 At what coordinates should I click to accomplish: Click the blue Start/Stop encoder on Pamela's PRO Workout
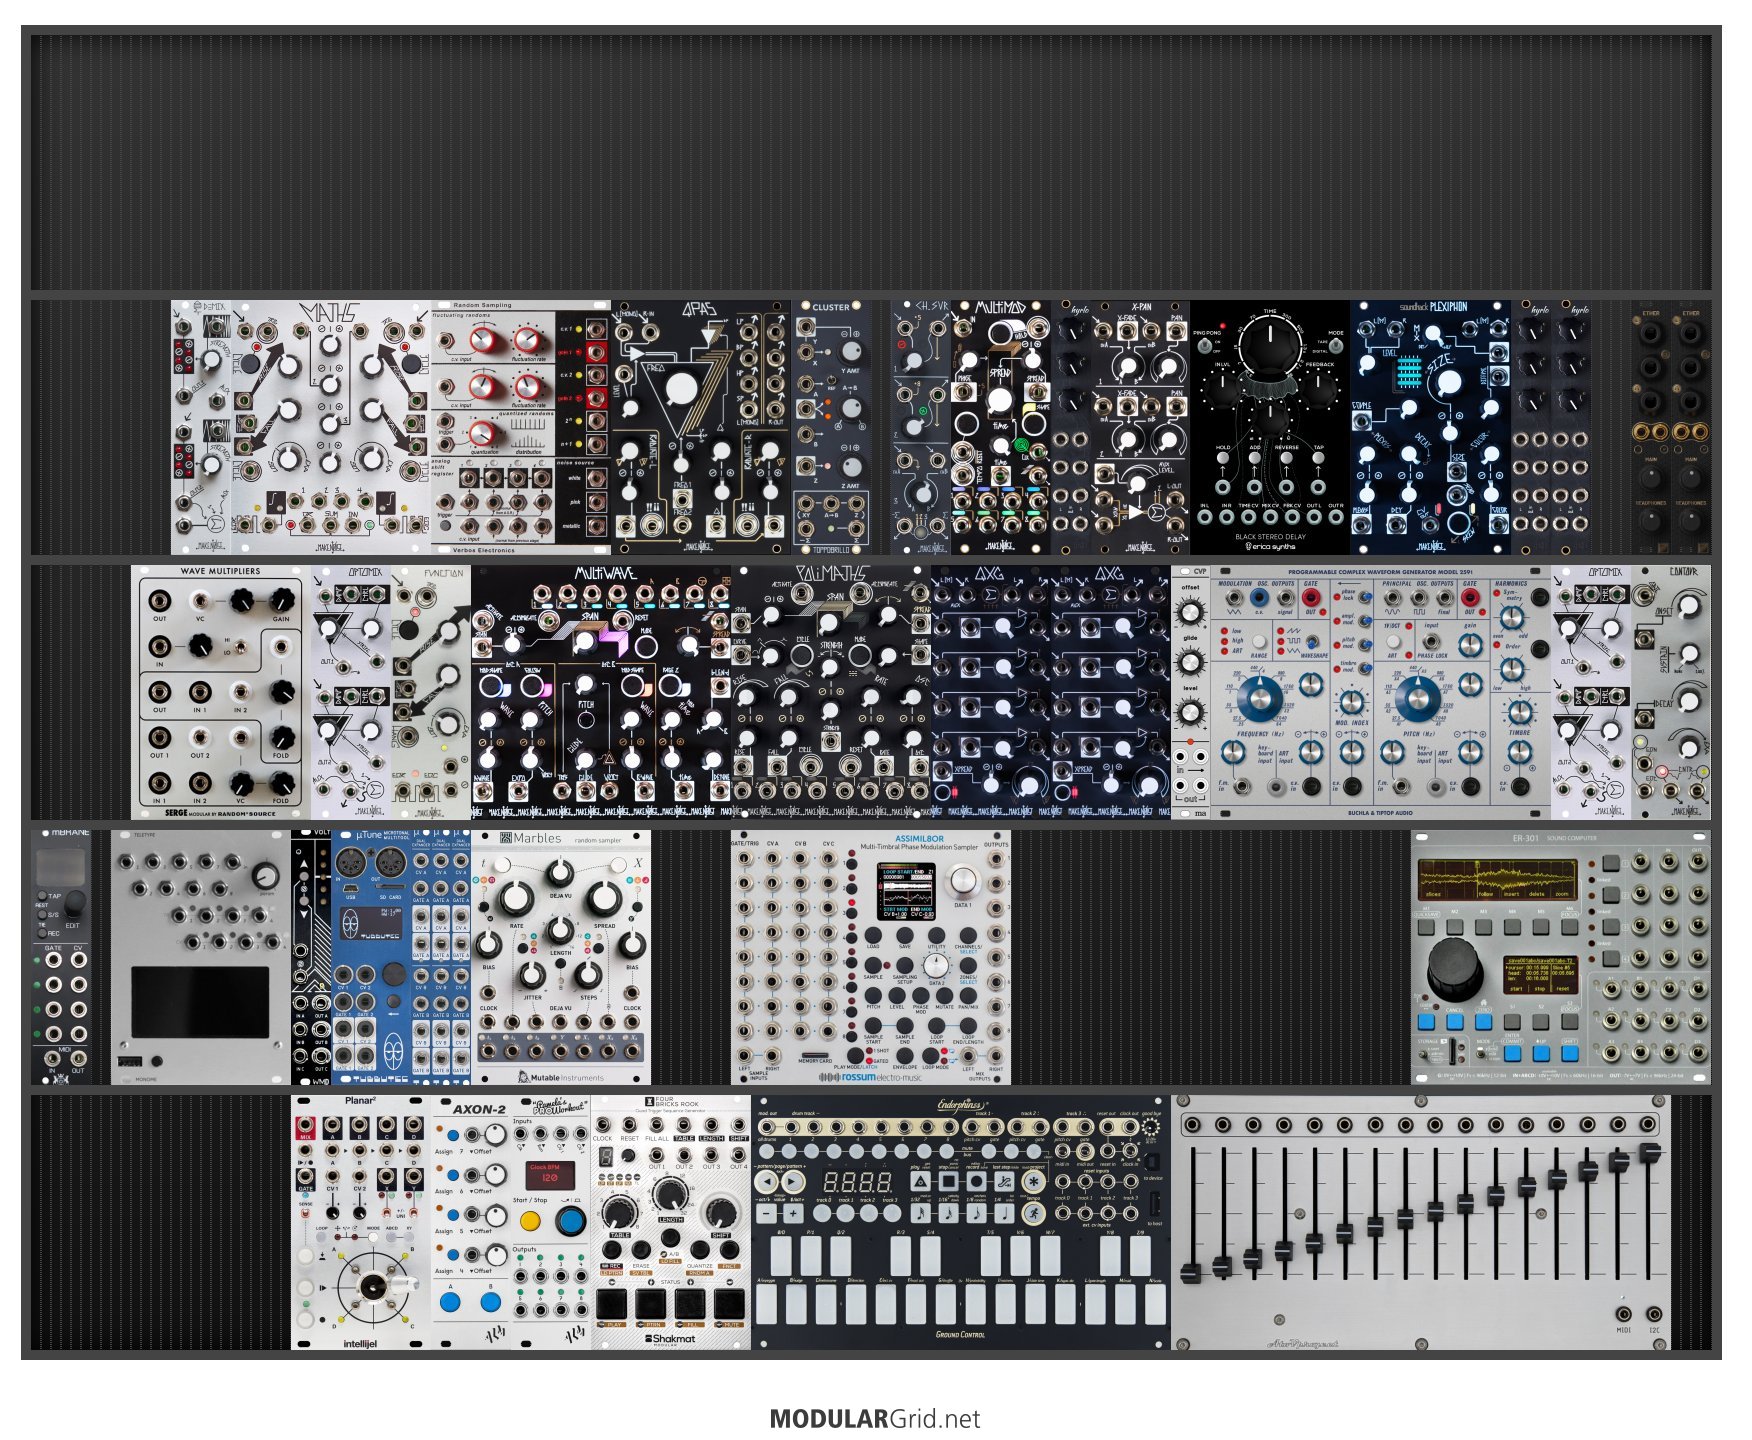click(570, 1220)
